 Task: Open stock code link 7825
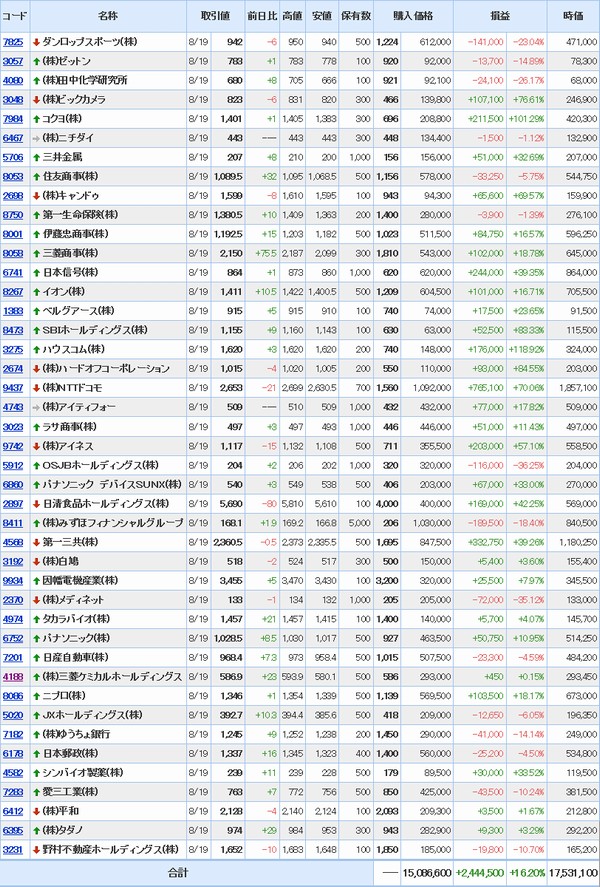click(x=13, y=42)
